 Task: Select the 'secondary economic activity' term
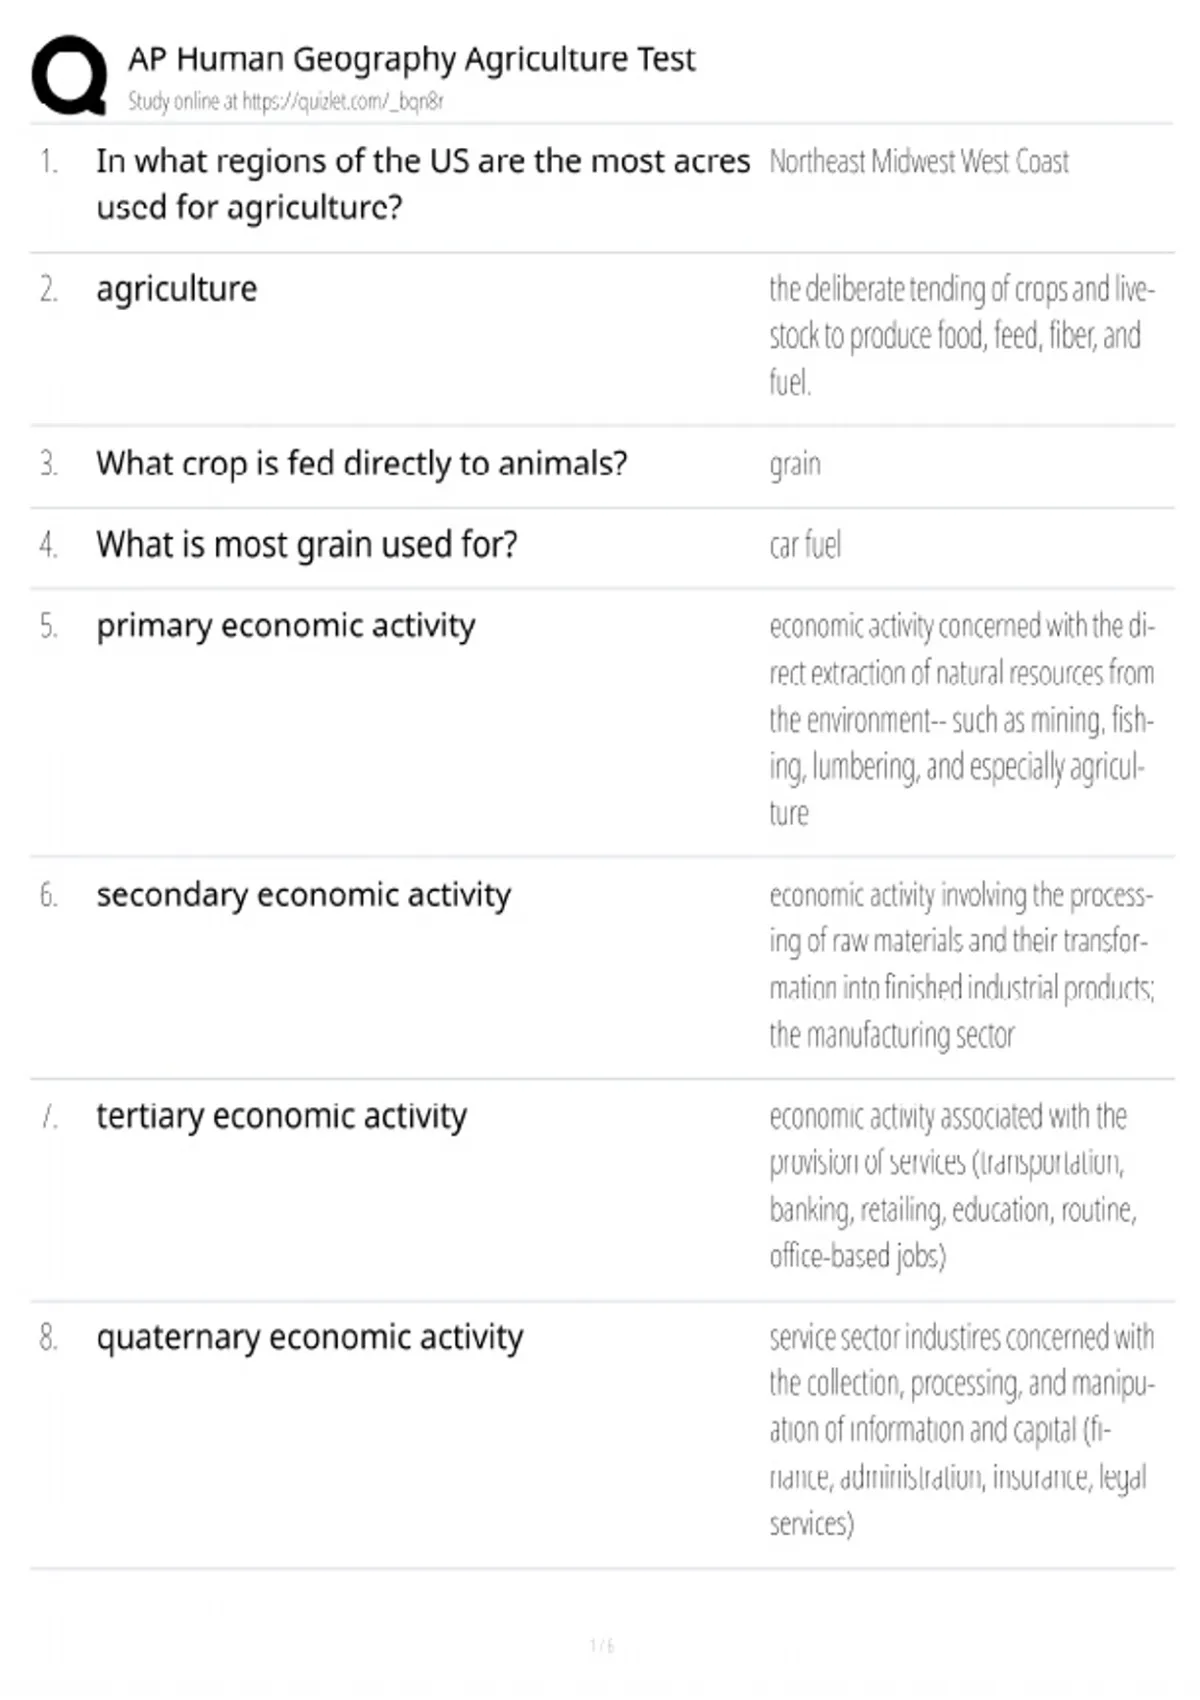pyautogui.click(x=303, y=895)
